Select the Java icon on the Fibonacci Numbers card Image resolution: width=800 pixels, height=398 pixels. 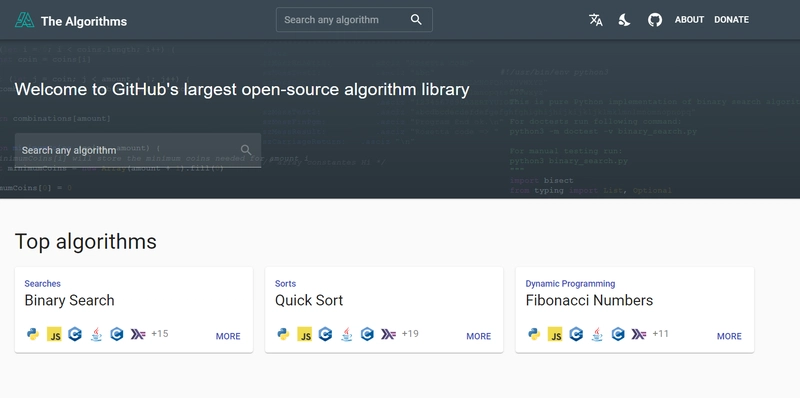(x=597, y=334)
